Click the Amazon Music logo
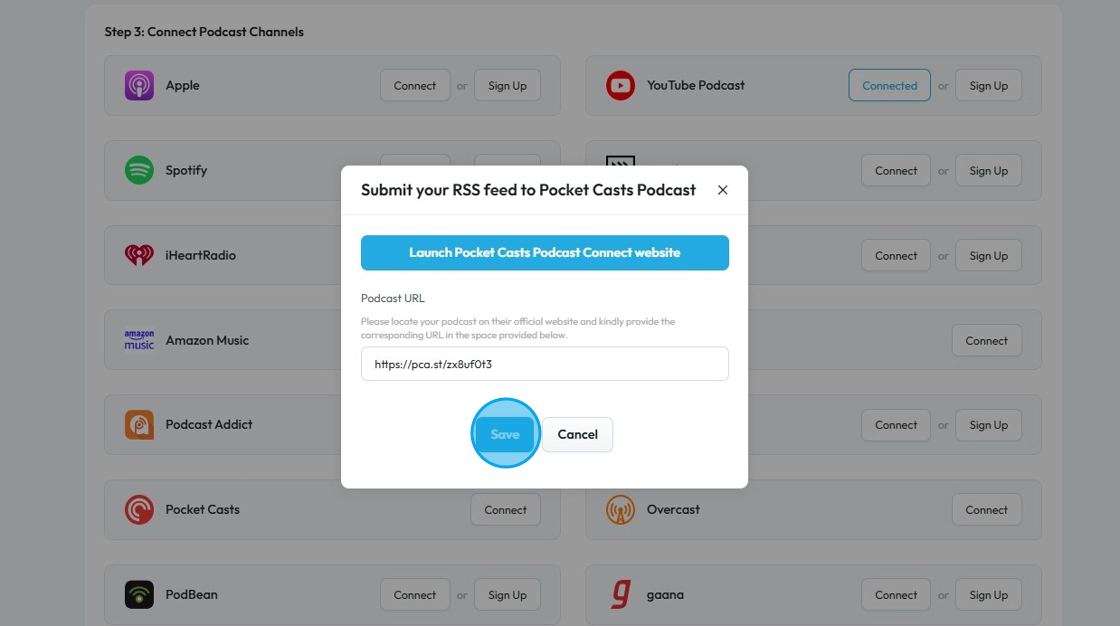The height and width of the screenshot is (626, 1120). coord(139,340)
